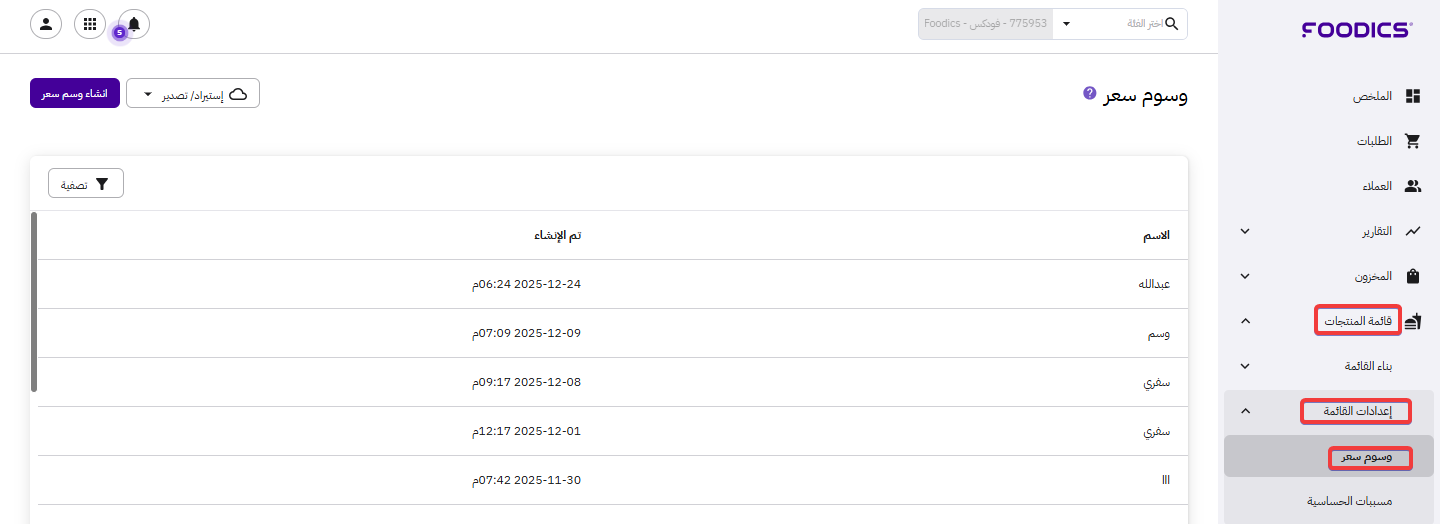This screenshot has width=1440, height=524.
Task: Click the user profile icon
Action: 46,24
